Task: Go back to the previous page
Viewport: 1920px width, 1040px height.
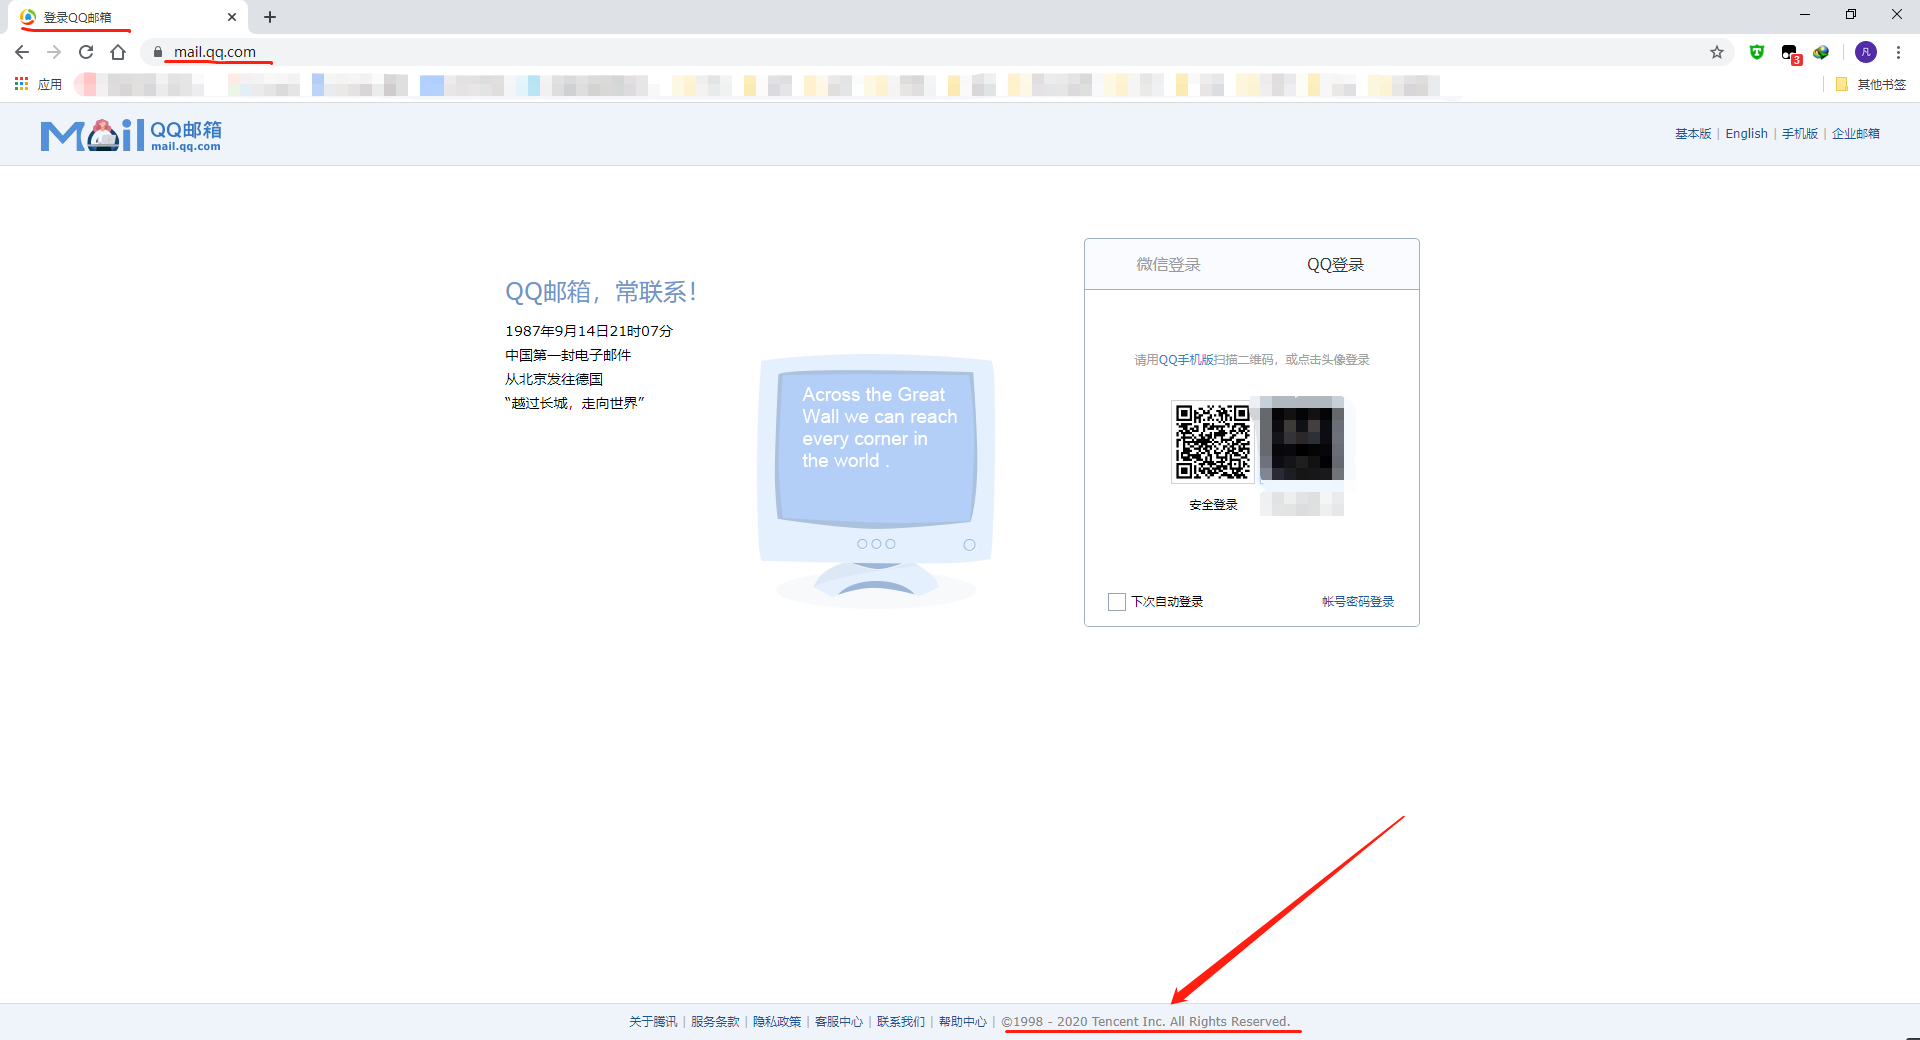Action: pyautogui.click(x=22, y=52)
